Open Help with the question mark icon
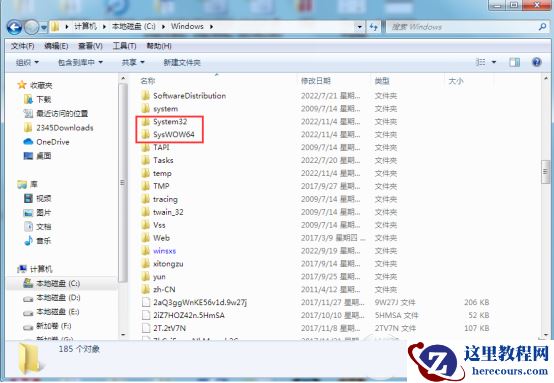The image size is (554, 383). [537, 62]
